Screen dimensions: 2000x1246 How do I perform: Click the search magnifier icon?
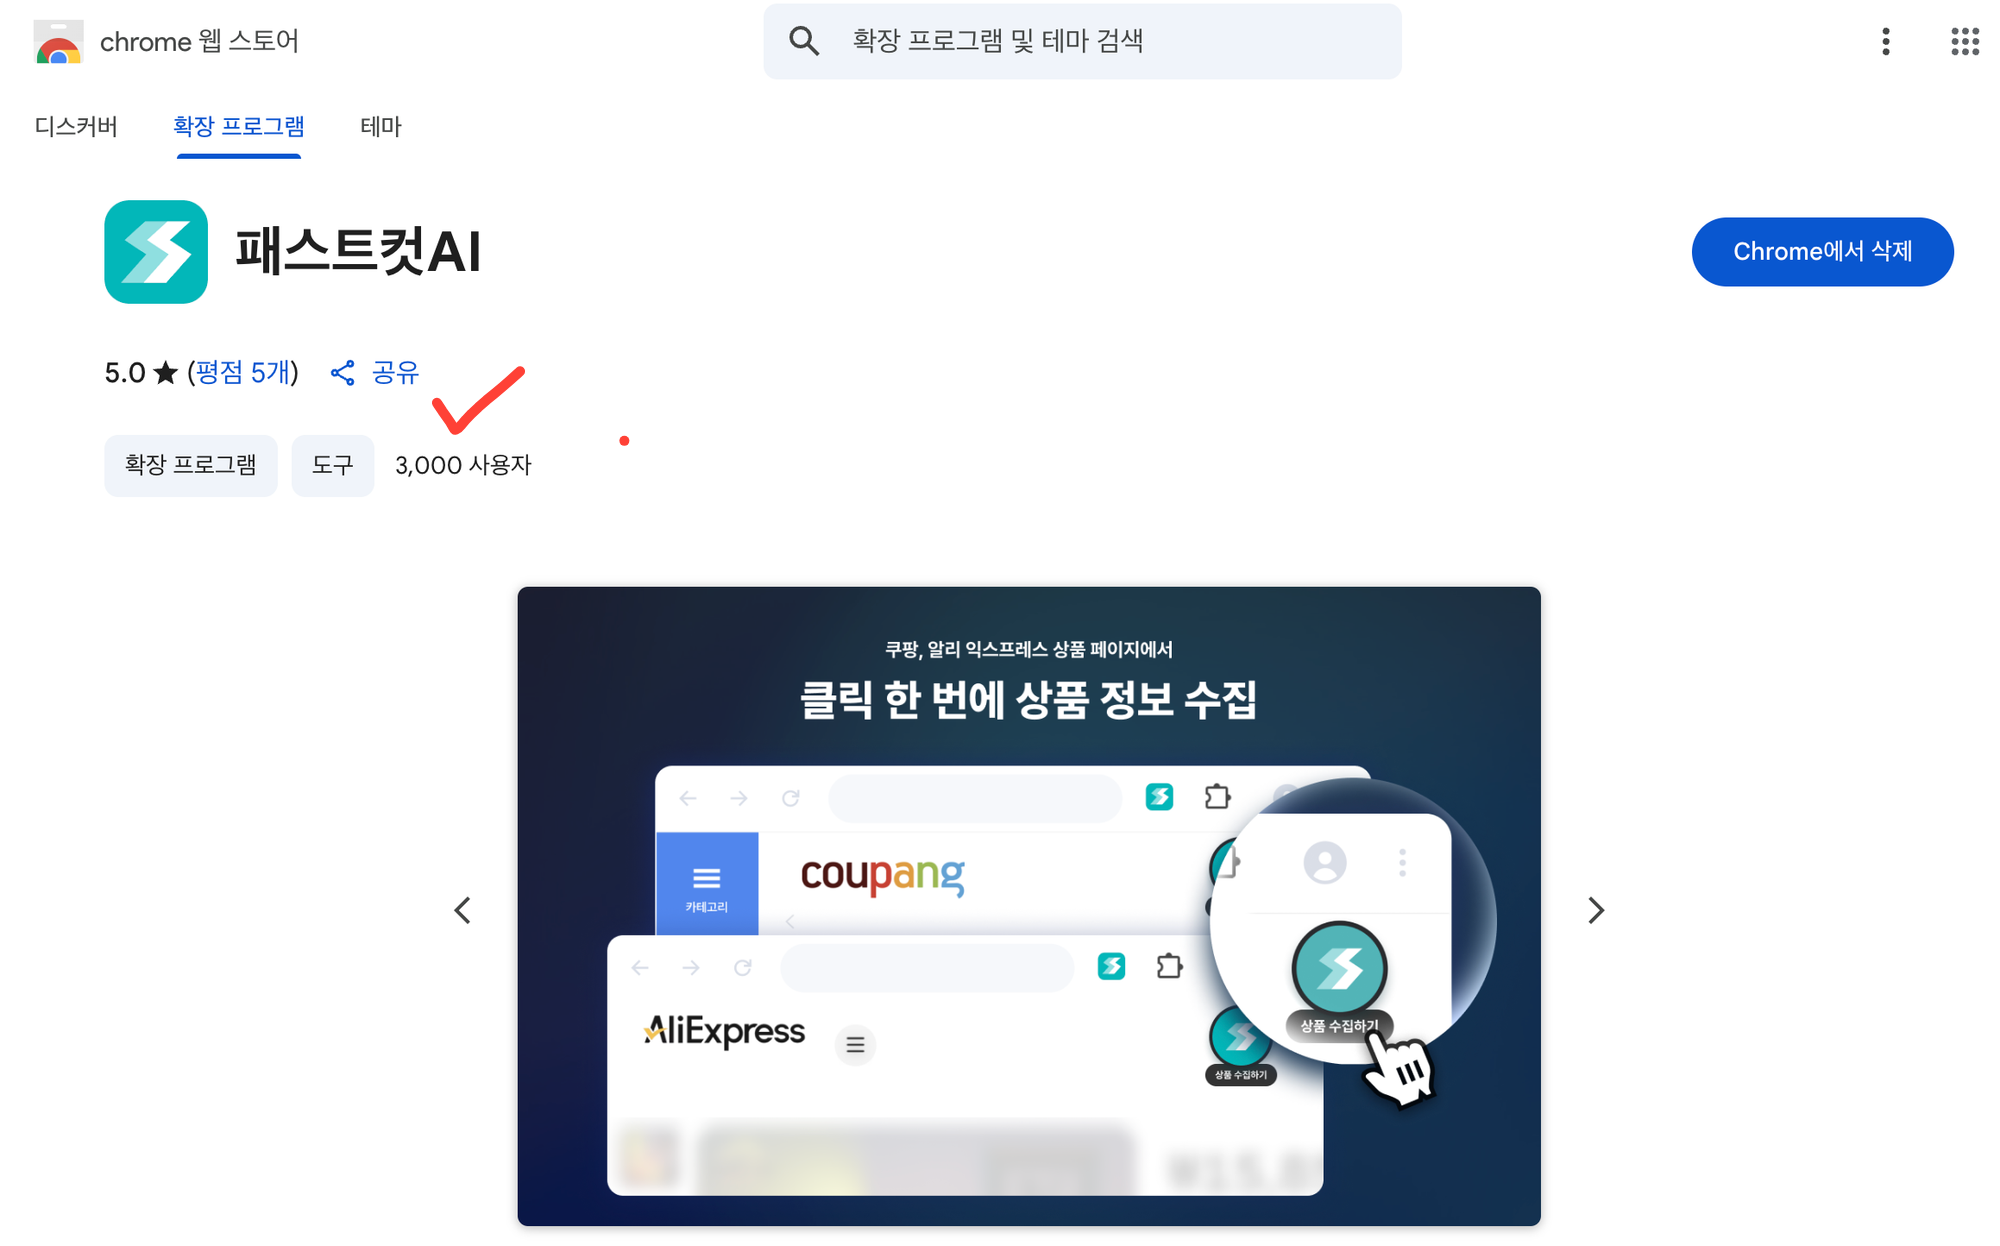pos(804,41)
